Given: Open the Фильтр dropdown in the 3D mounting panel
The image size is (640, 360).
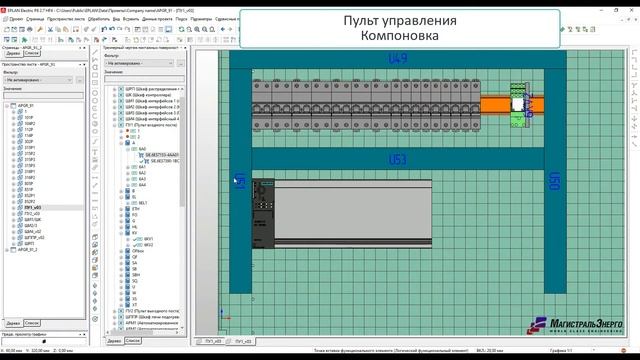Looking at the screenshot, I should (139, 63).
